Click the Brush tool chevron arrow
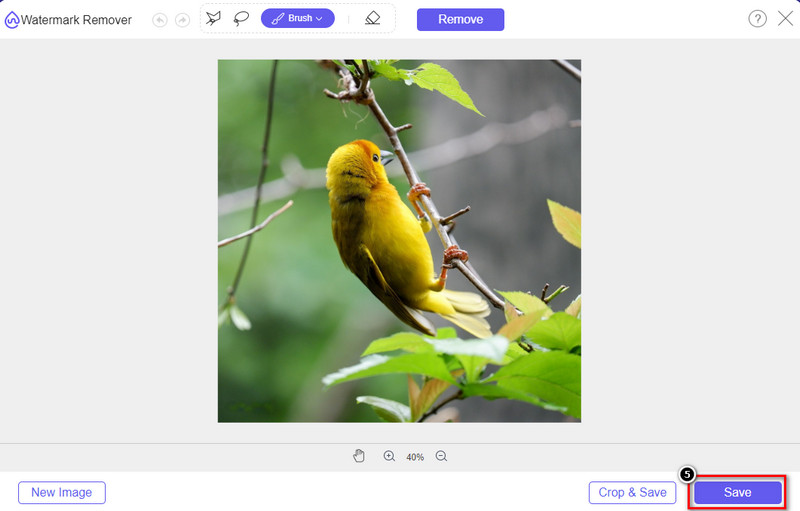Viewport: 800px width, 511px height. point(319,19)
